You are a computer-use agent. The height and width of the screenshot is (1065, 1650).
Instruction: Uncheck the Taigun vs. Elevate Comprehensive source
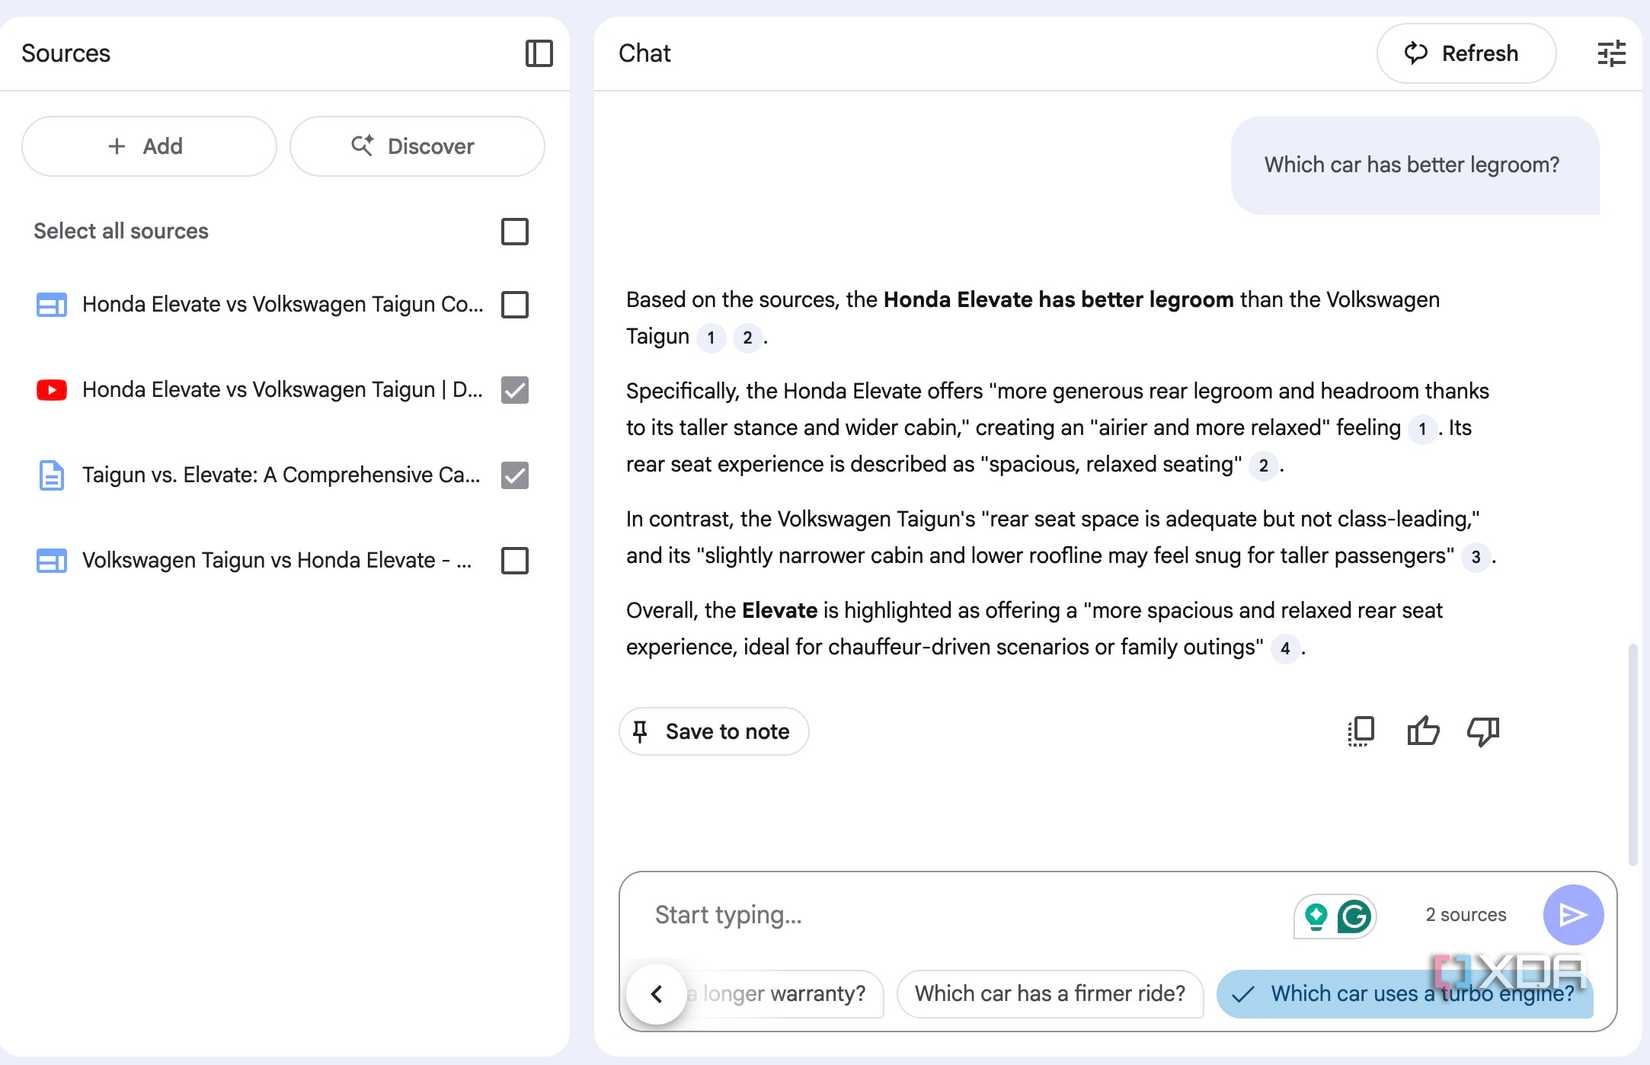(515, 475)
